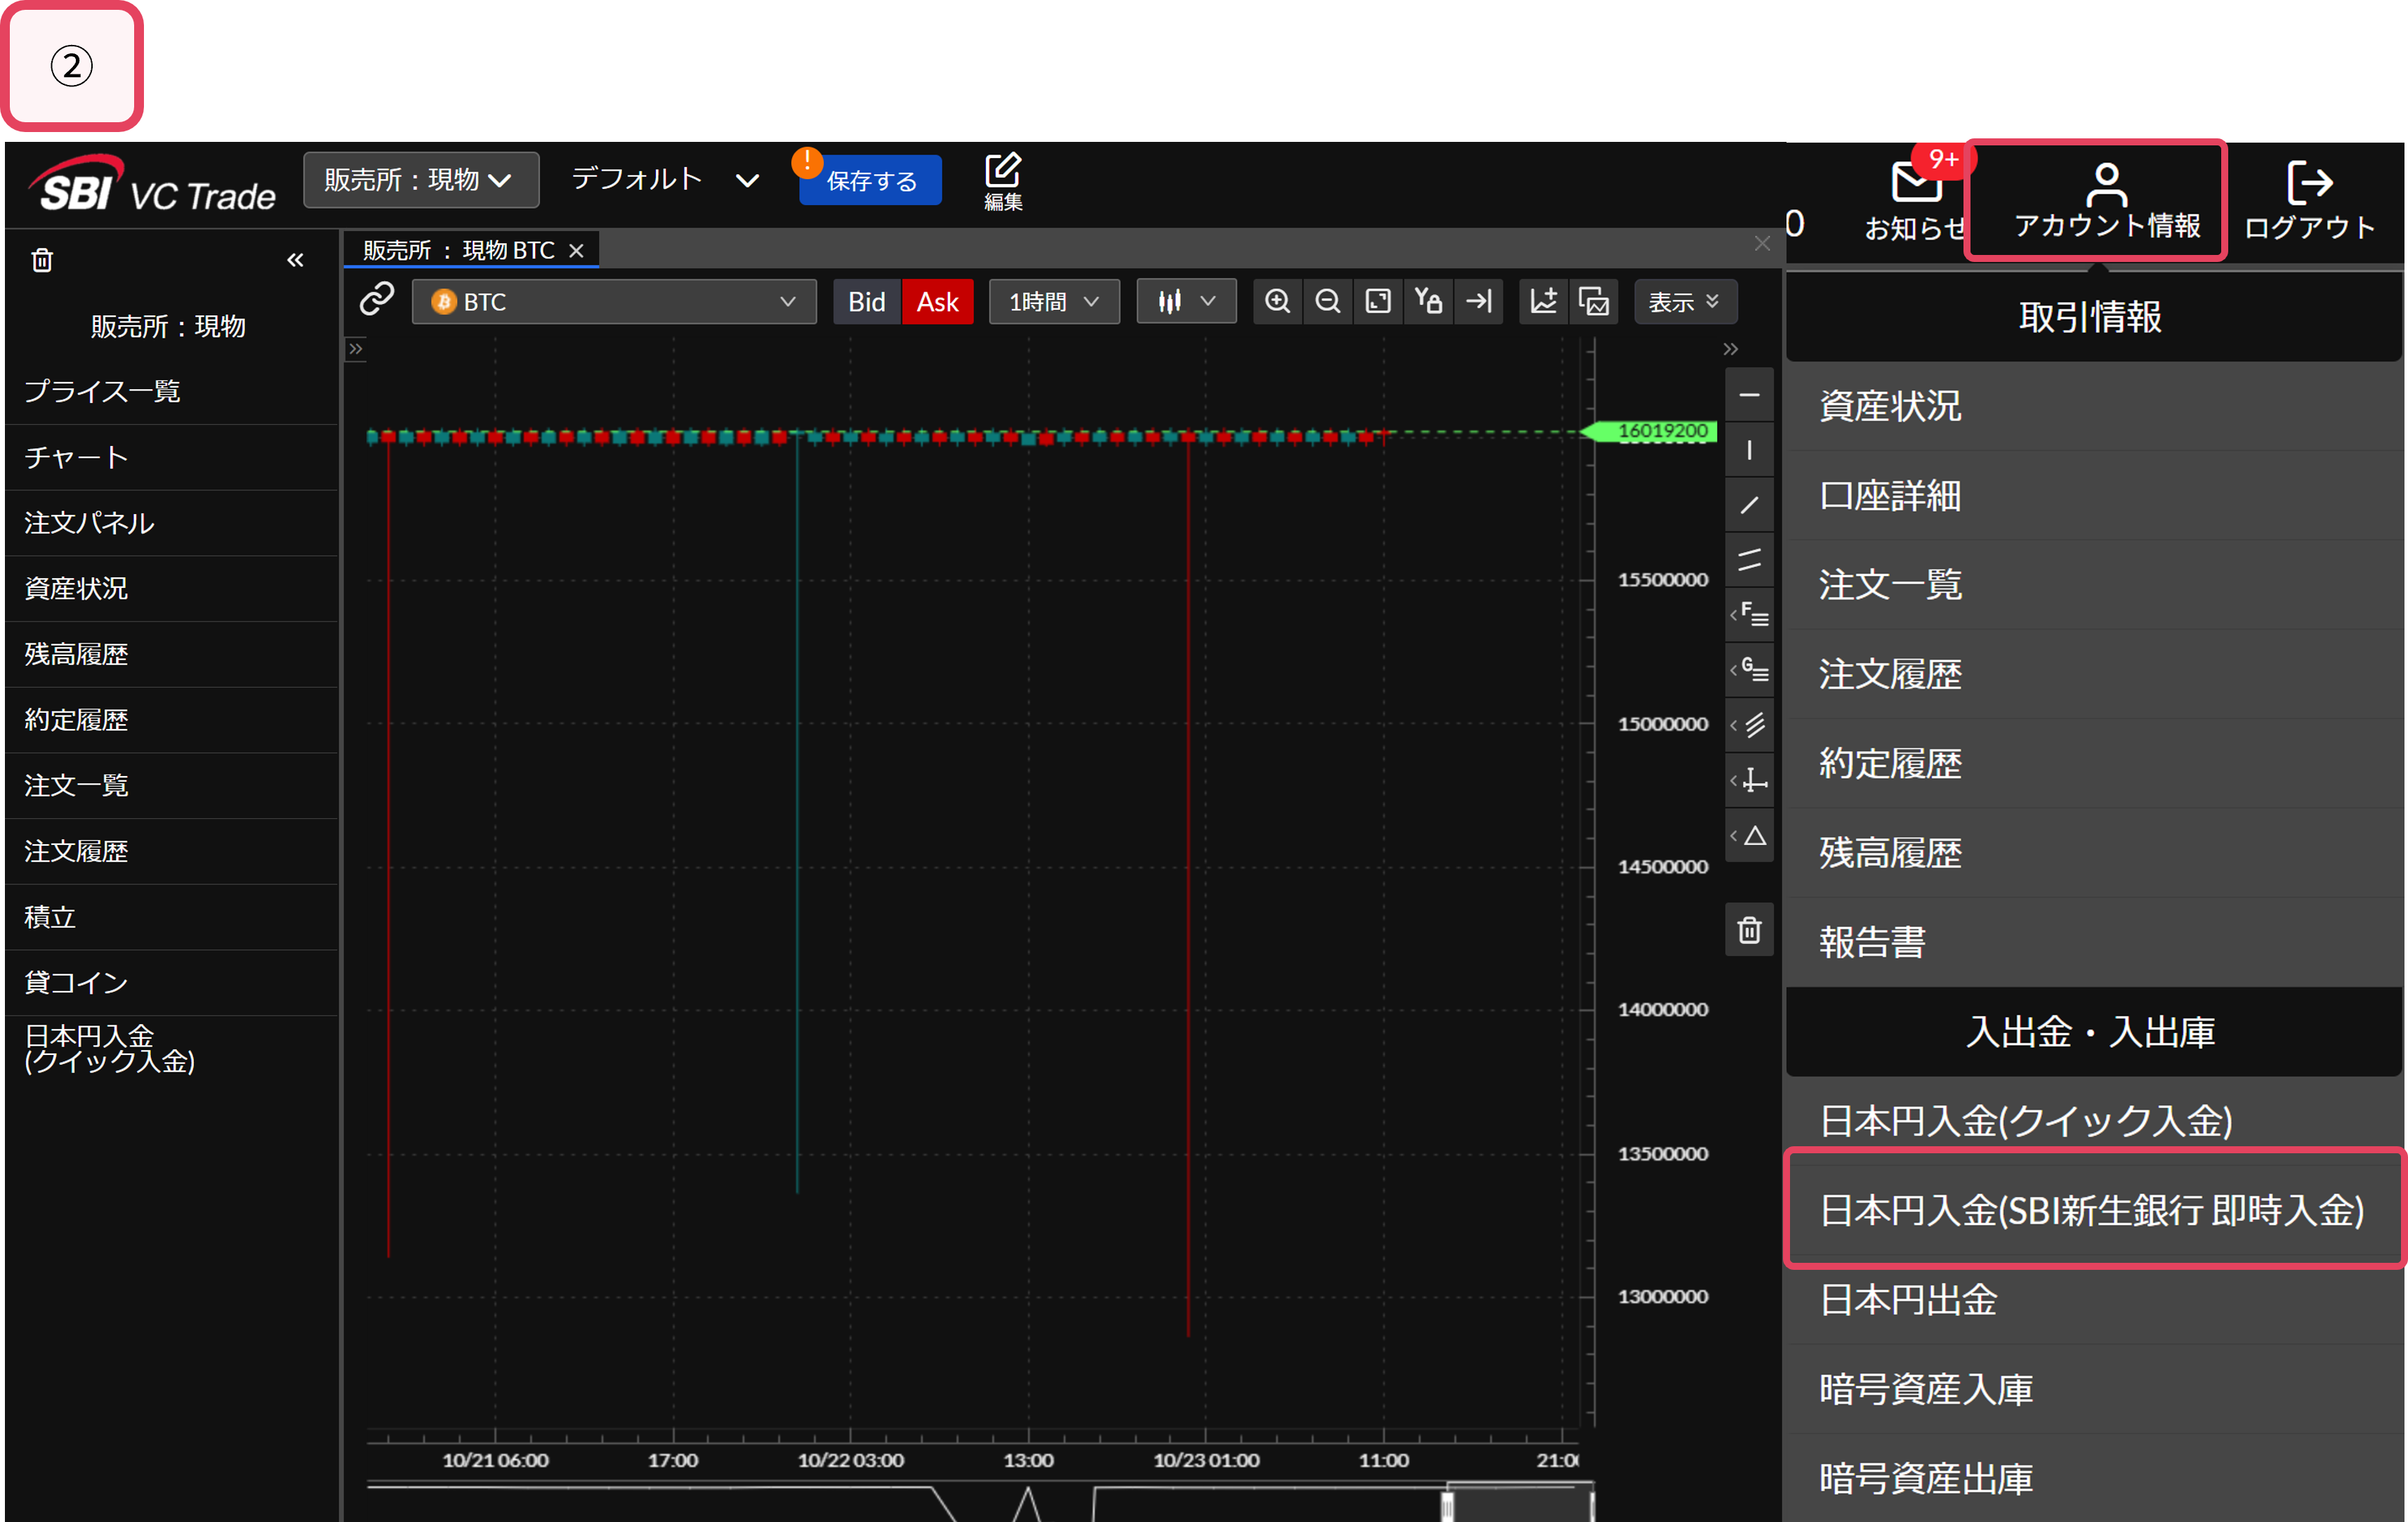This screenshot has width=2408, height=1522.
Task: Open the 1時間 timeframe dropdown
Action: coord(1054,301)
